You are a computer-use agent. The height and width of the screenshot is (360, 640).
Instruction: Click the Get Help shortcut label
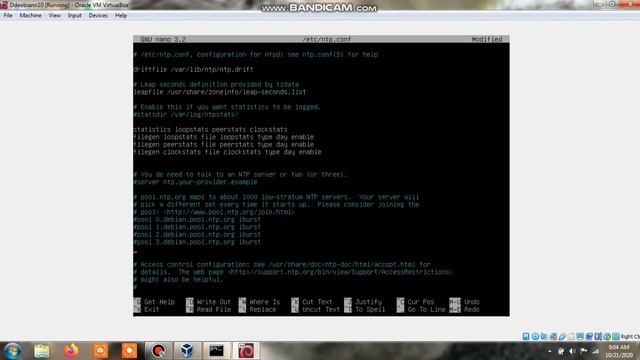tap(159, 302)
